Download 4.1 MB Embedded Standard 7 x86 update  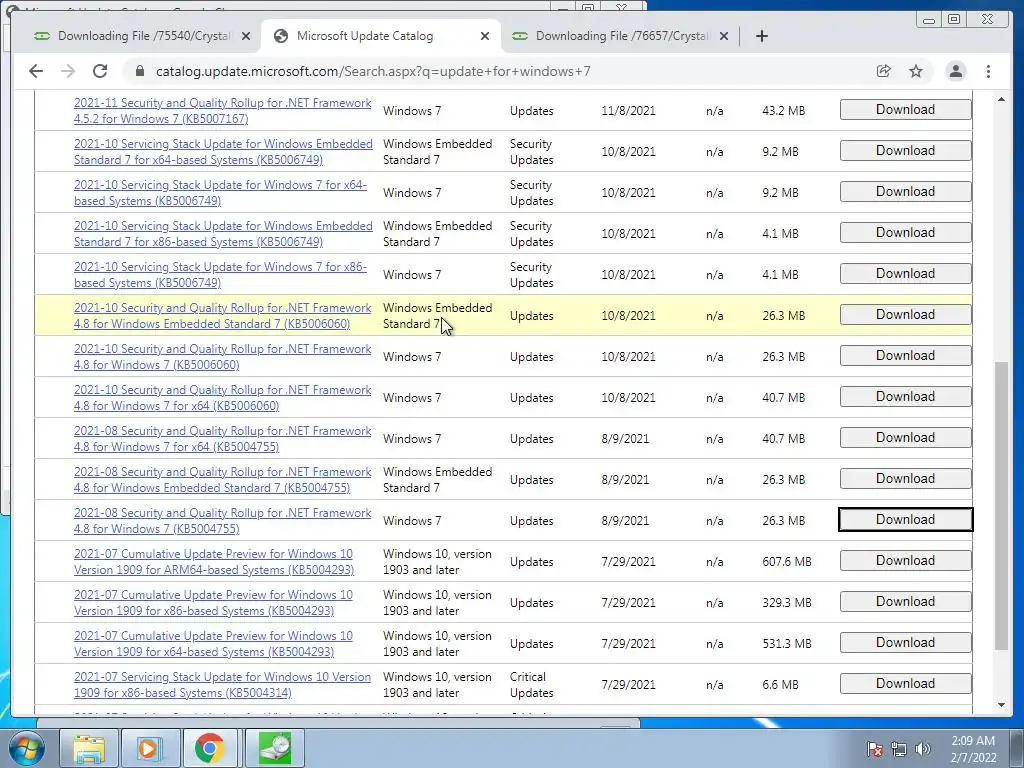pyautogui.click(x=905, y=233)
